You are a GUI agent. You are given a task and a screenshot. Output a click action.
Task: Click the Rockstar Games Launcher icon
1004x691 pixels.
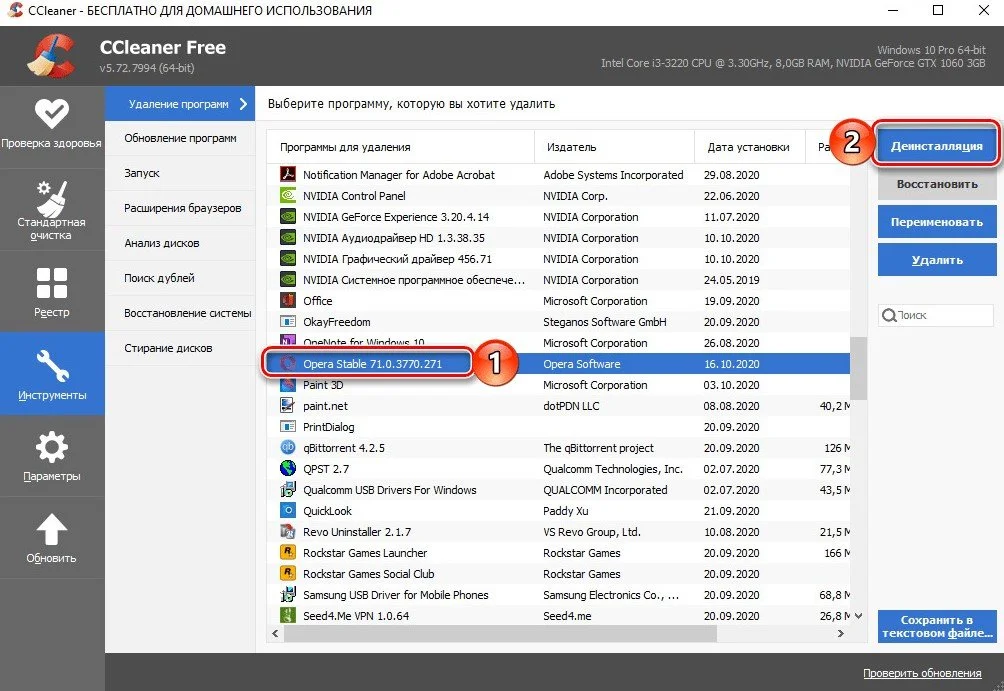[x=288, y=553]
